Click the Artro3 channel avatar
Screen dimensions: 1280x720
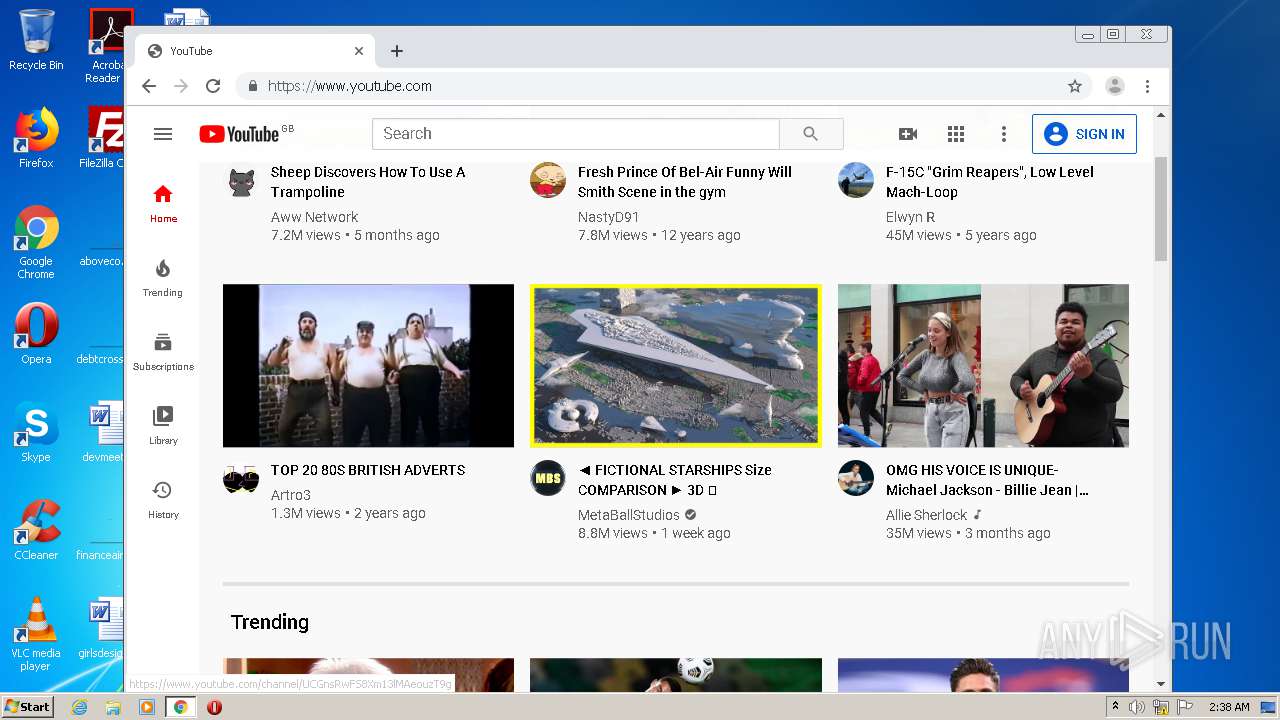[x=241, y=478]
